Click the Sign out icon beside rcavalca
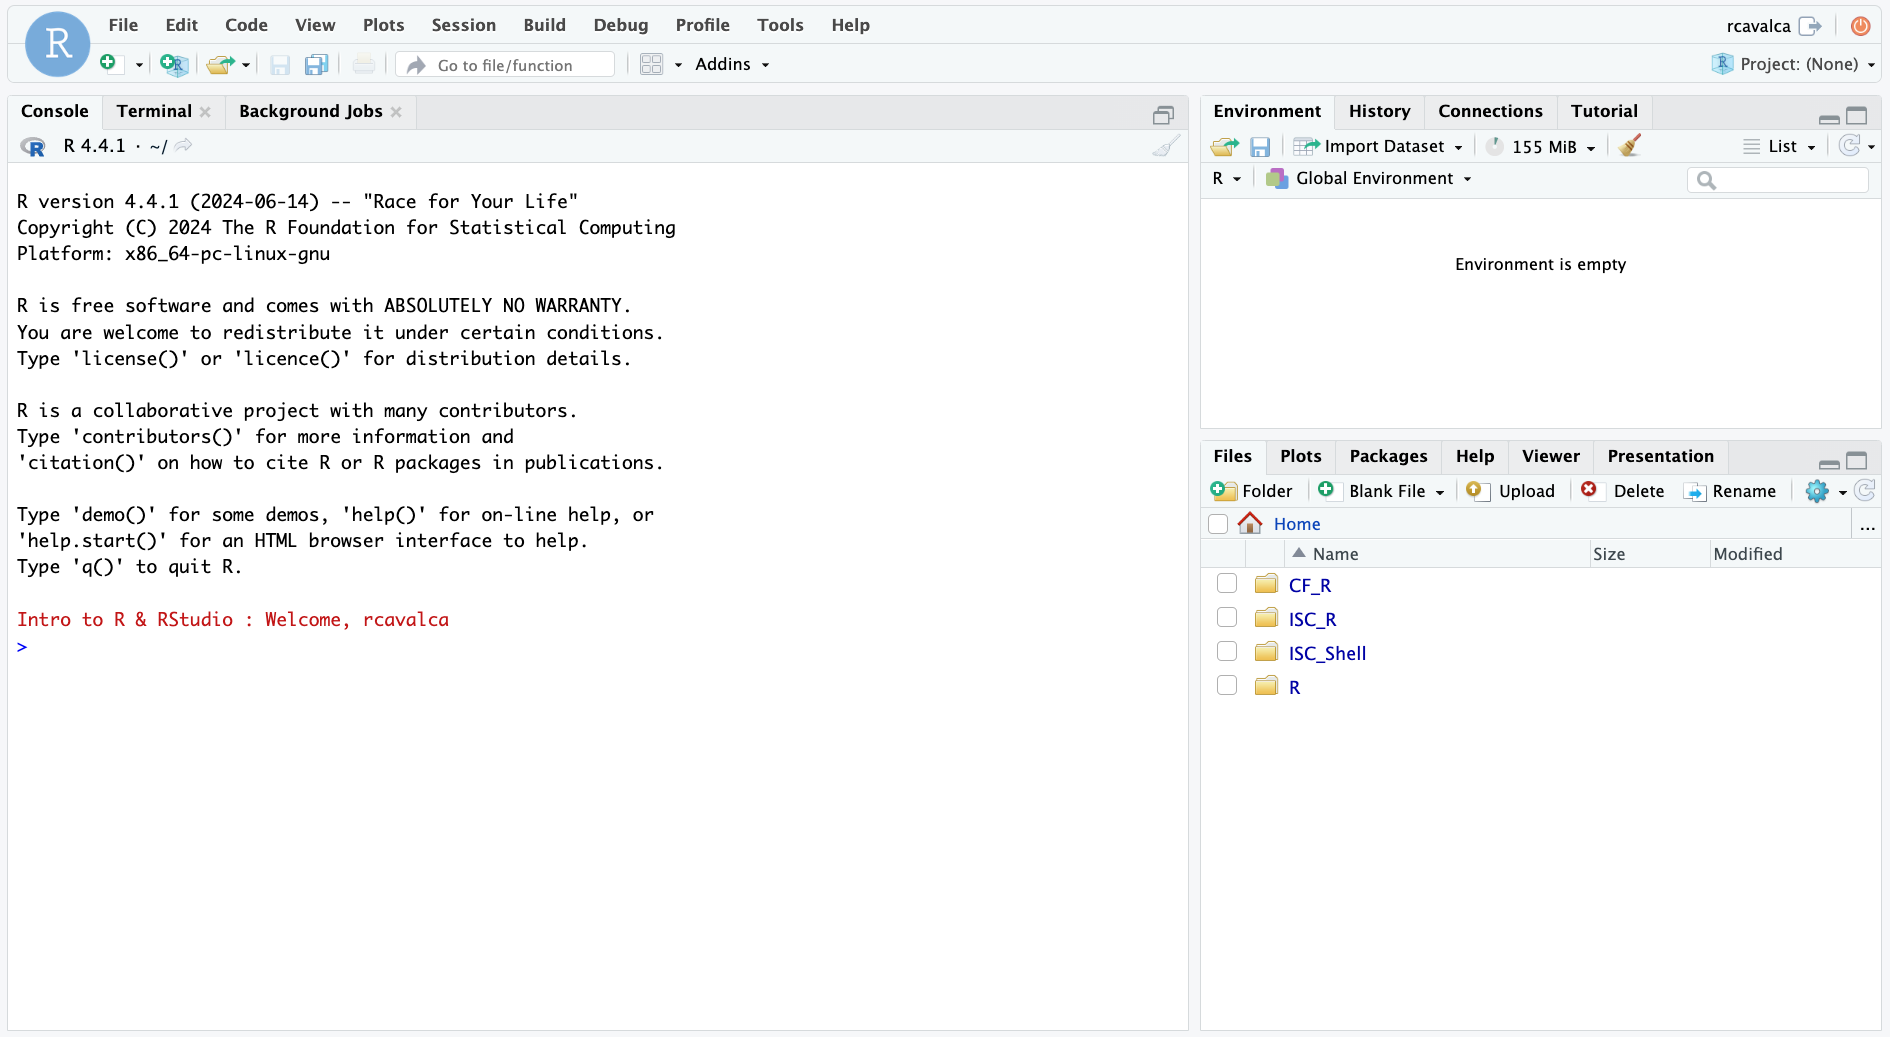The height and width of the screenshot is (1037, 1890). click(1810, 26)
